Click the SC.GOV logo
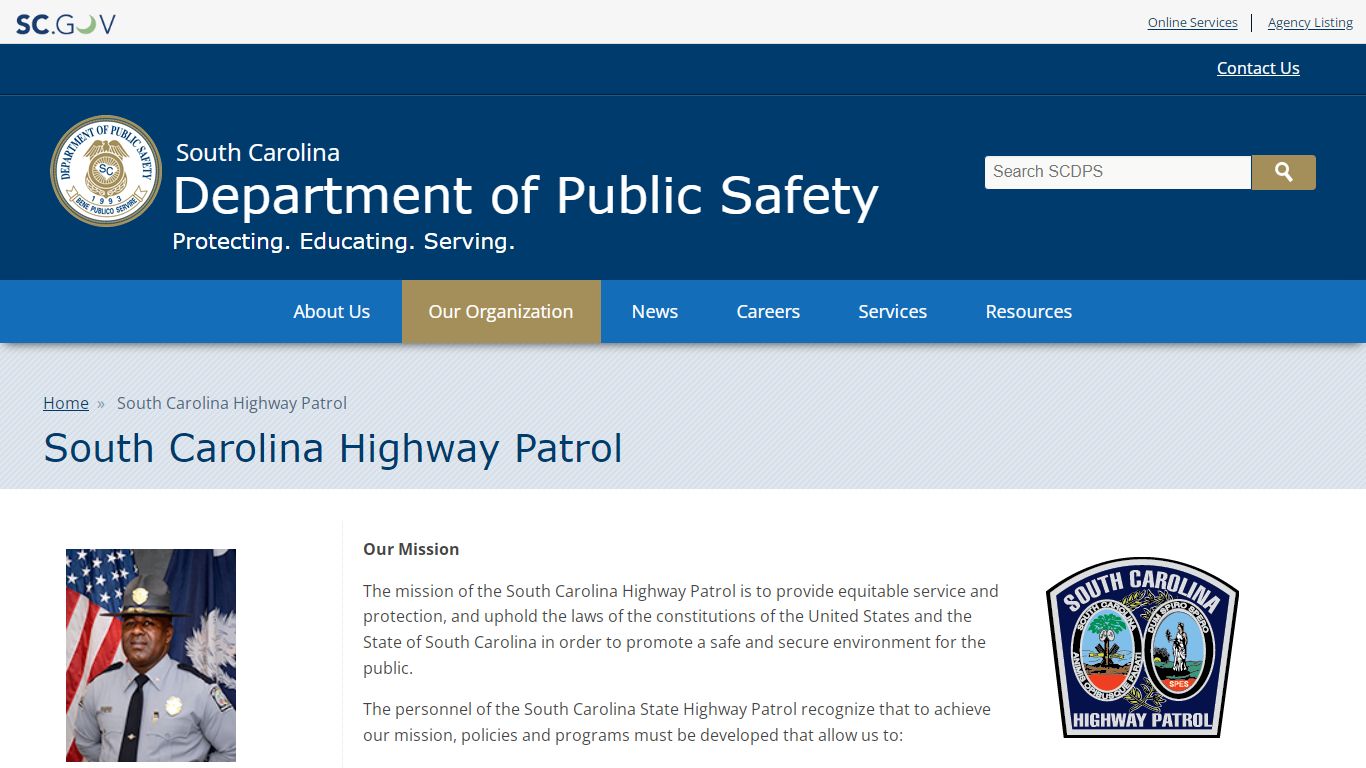The height and width of the screenshot is (768, 1366). tap(66, 23)
